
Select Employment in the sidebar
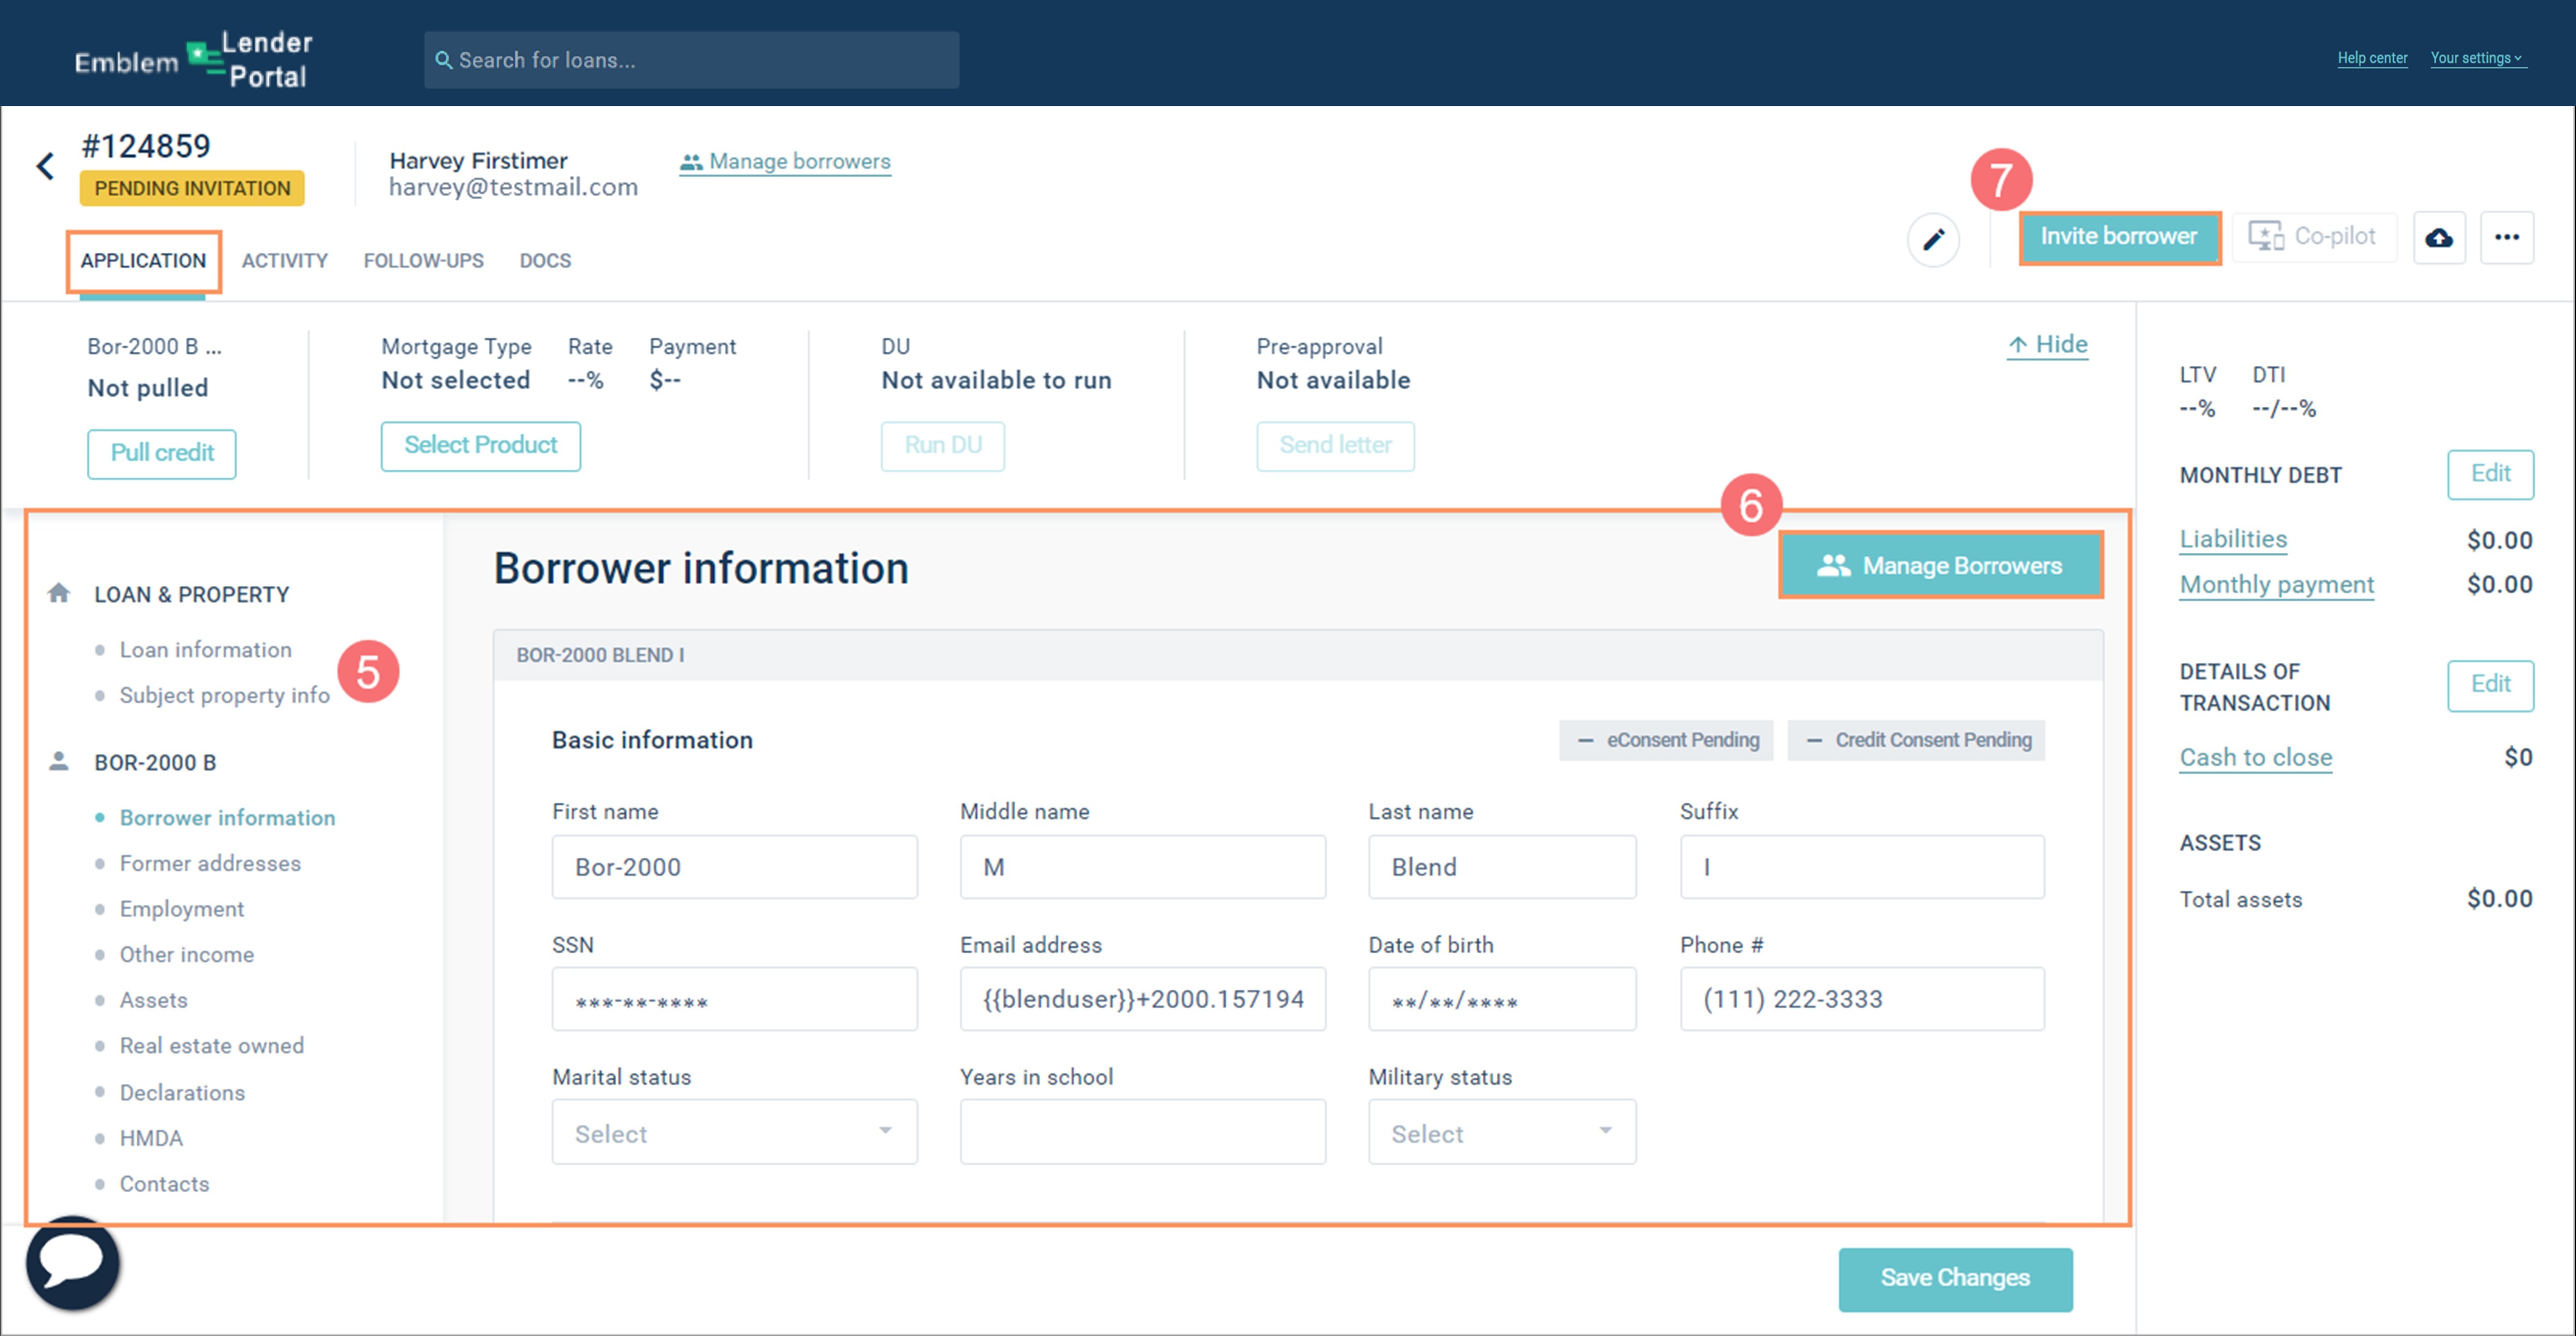182,908
